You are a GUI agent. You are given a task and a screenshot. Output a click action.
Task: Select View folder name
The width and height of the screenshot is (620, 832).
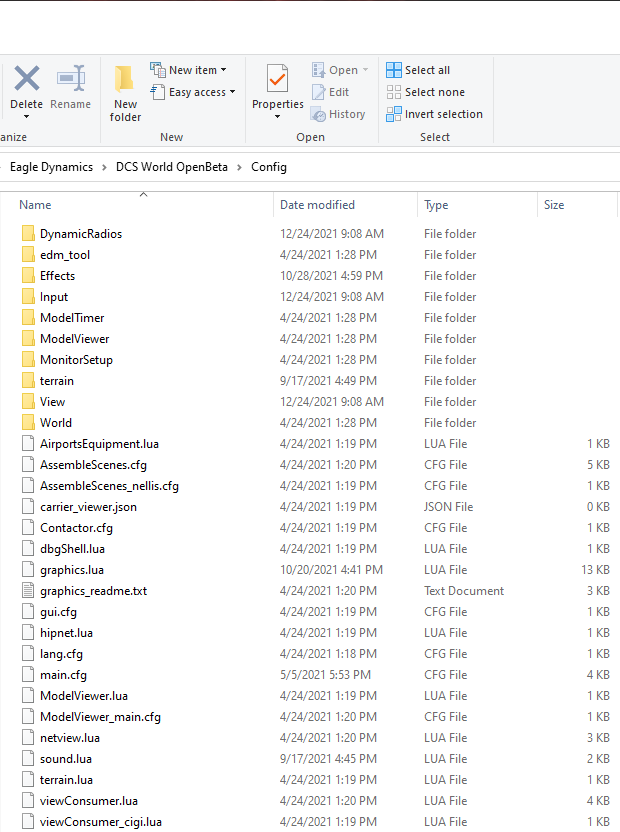click(53, 402)
